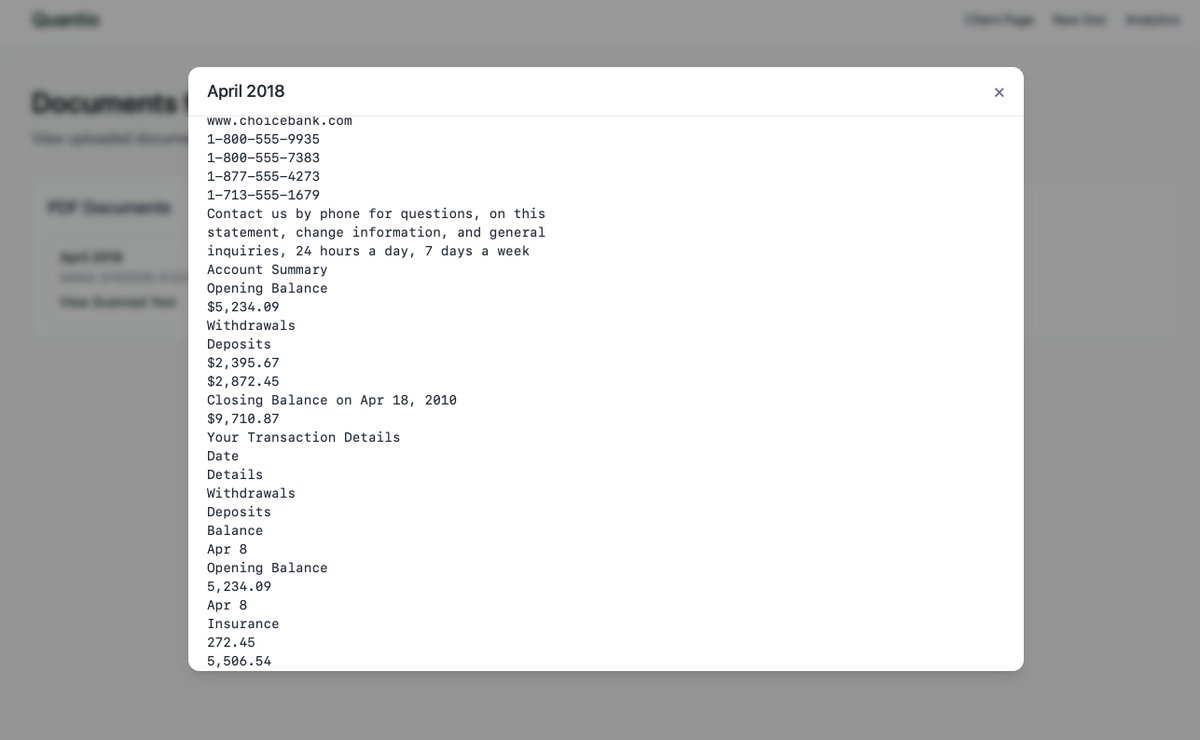Click the Account Summary line

(268, 270)
